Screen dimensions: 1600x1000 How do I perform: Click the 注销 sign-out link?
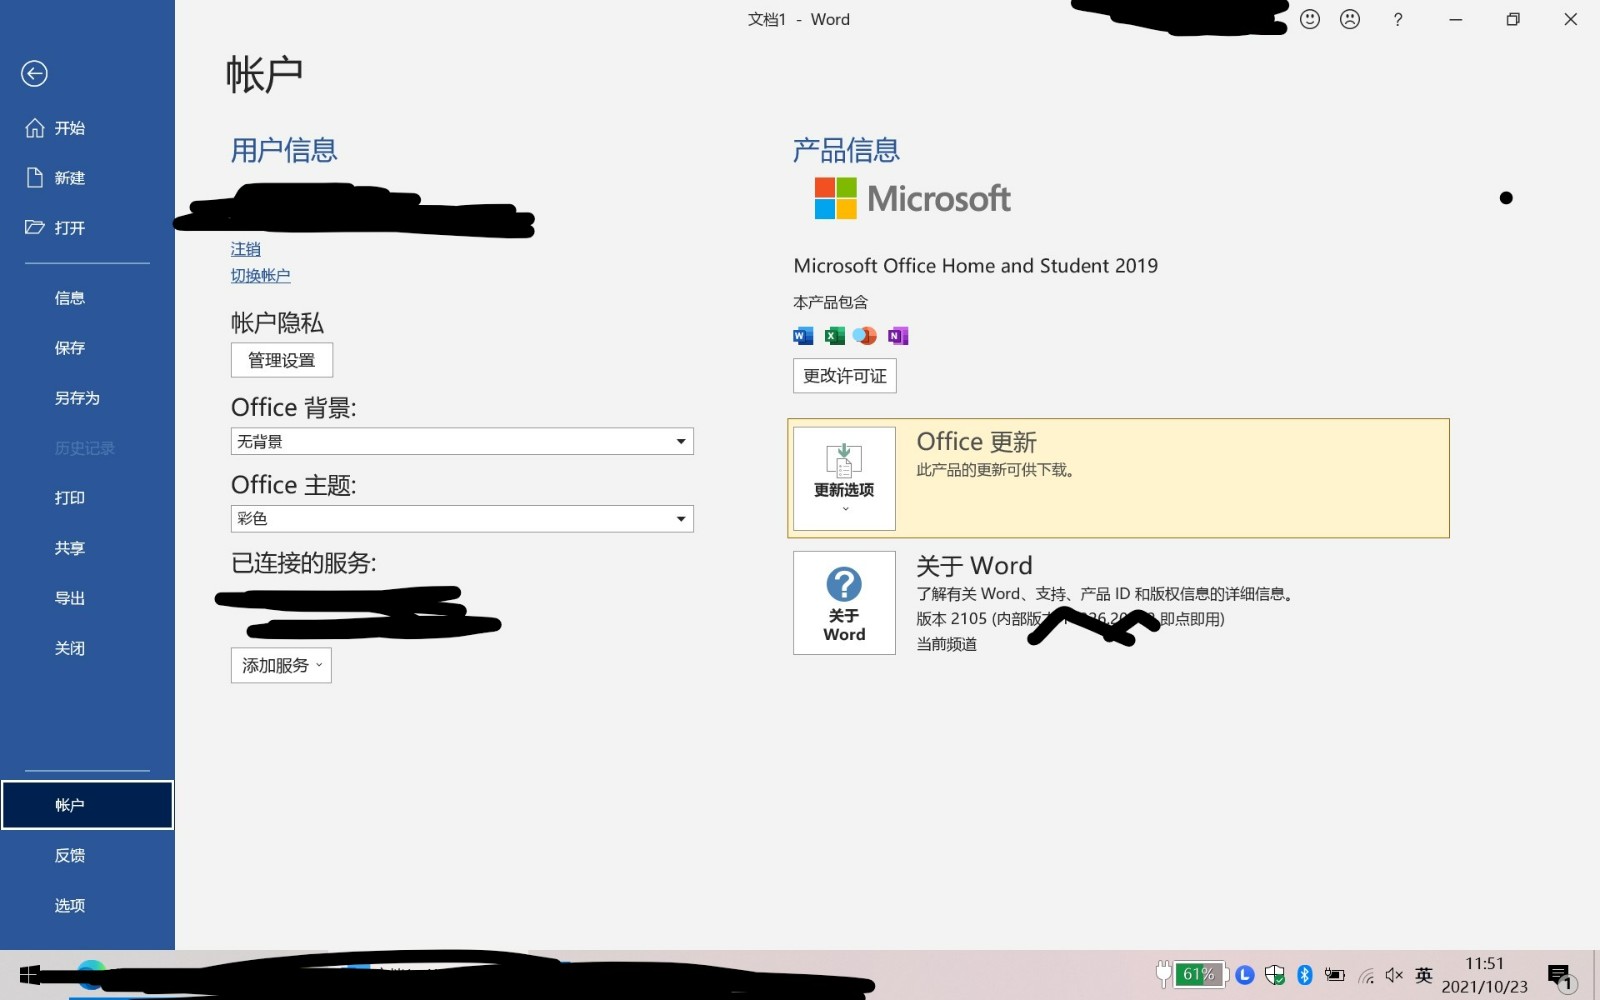click(x=245, y=249)
